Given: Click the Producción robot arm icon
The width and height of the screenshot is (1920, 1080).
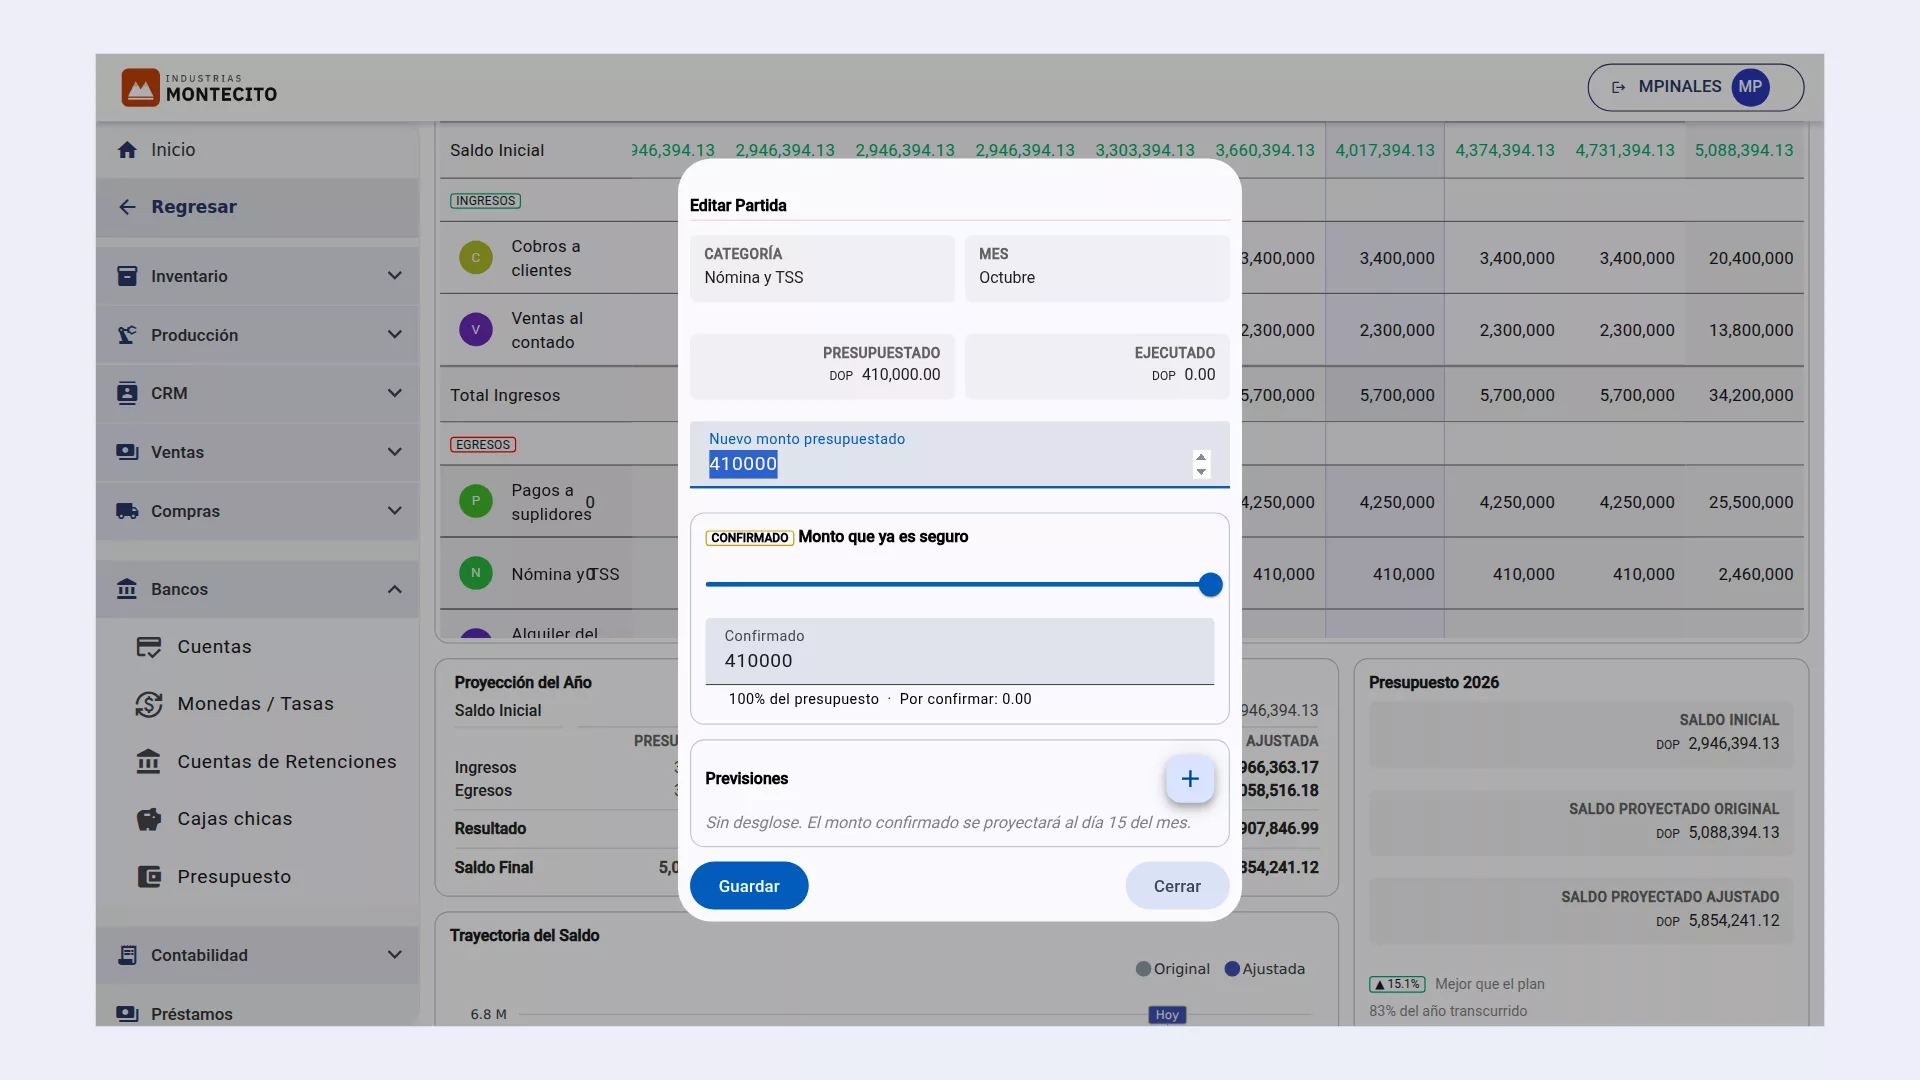Looking at the screenshot, I should pos(127,335).
